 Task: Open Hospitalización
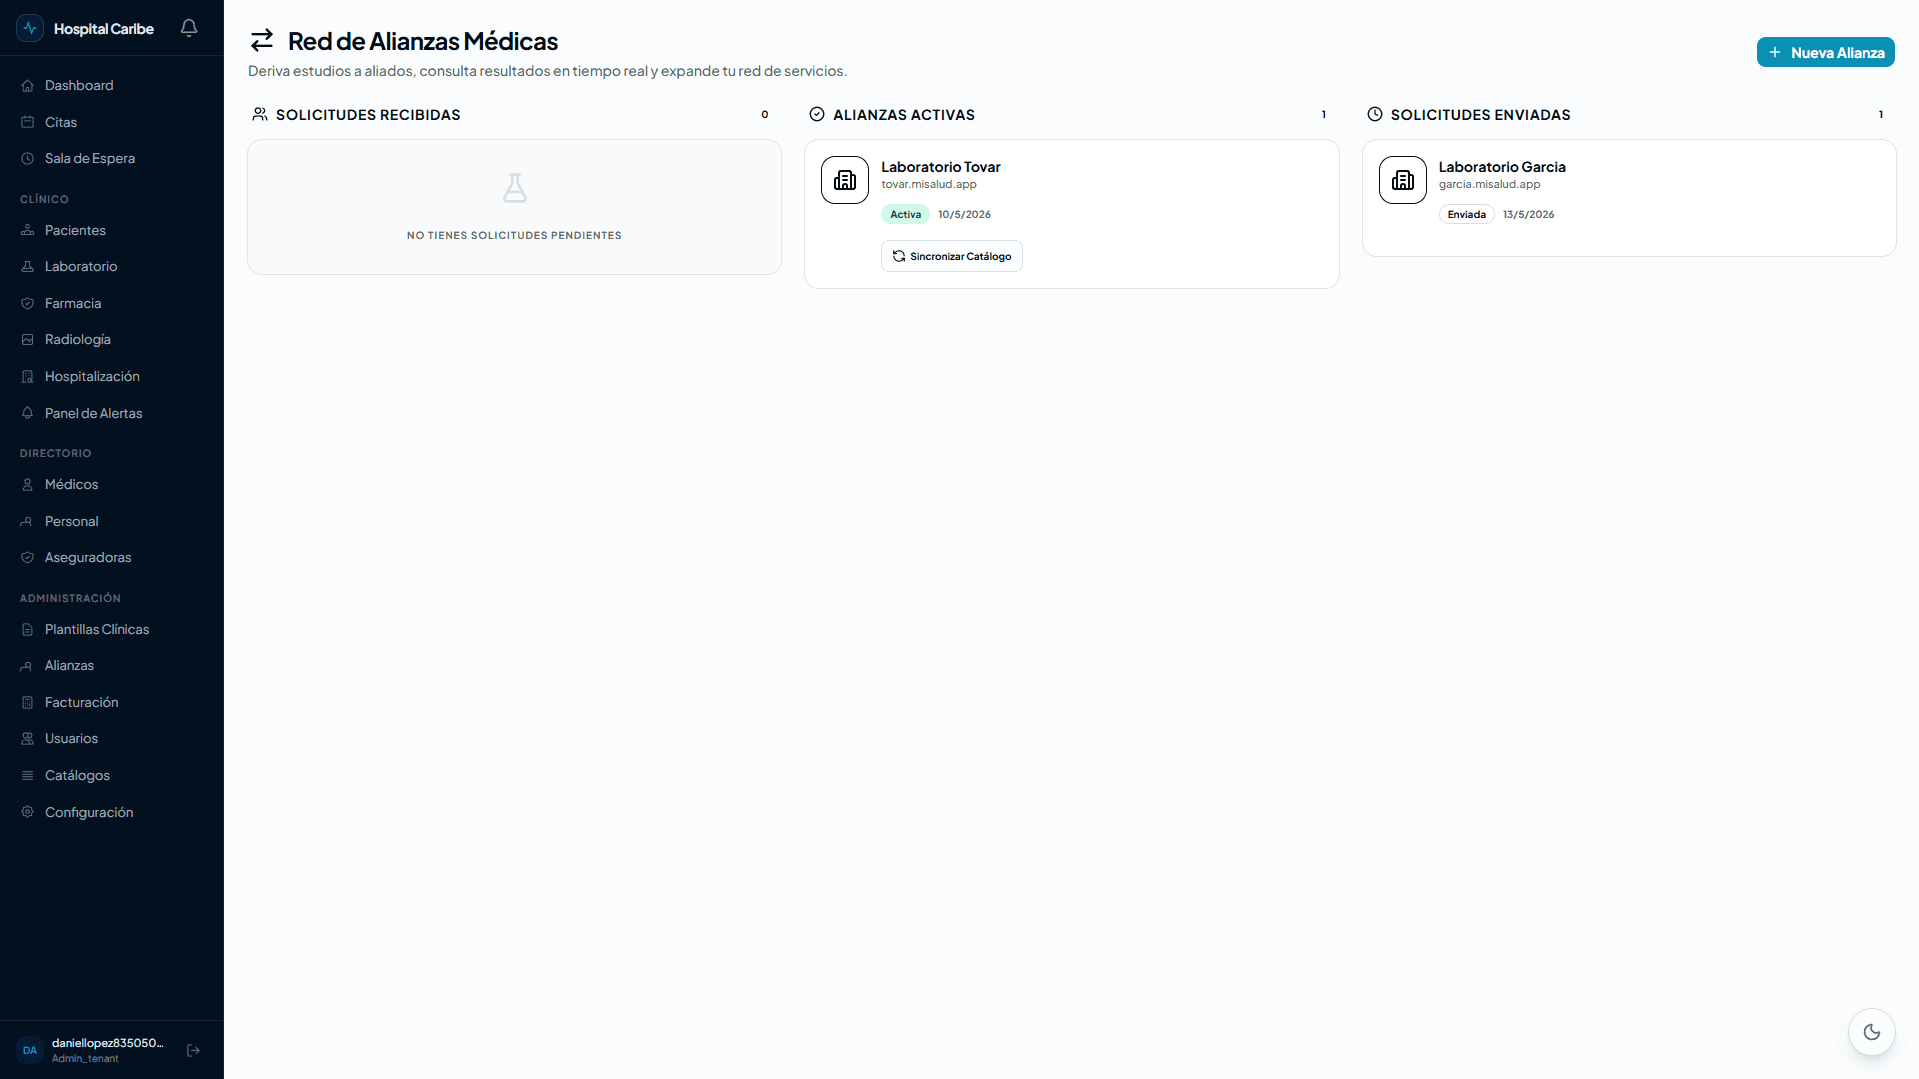(x=112, y=377)
